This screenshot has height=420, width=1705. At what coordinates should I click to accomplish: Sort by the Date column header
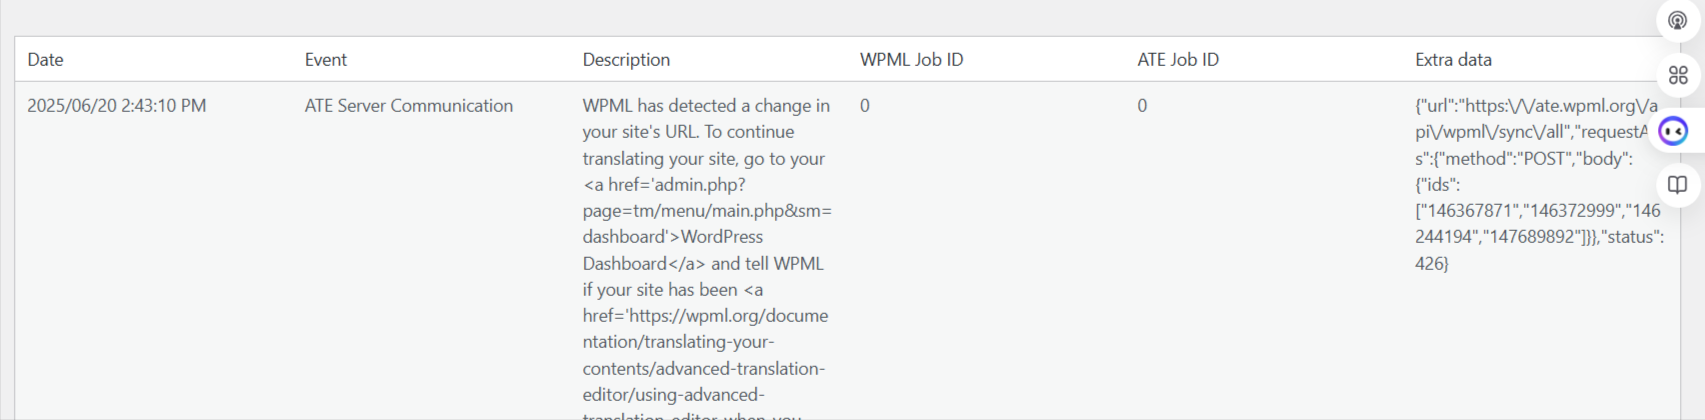click(45, 60)
